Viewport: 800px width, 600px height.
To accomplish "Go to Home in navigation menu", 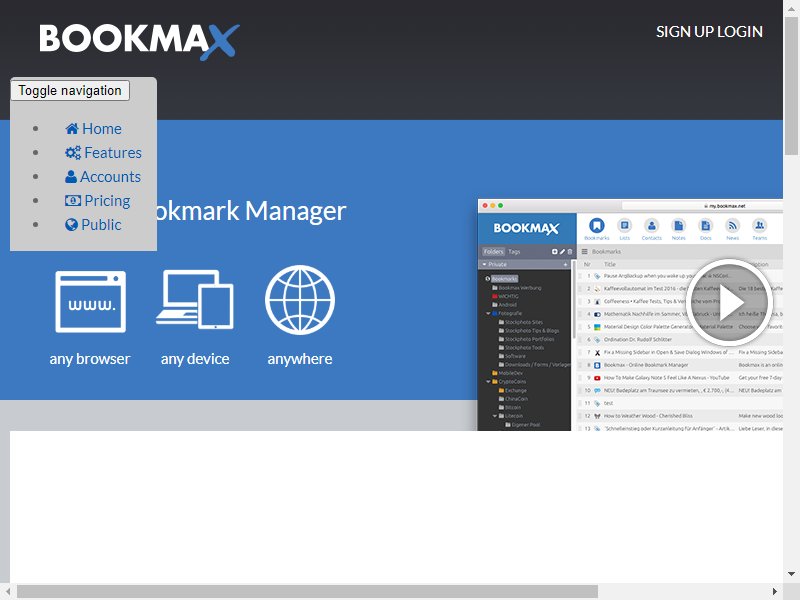I will click(93, 129).
